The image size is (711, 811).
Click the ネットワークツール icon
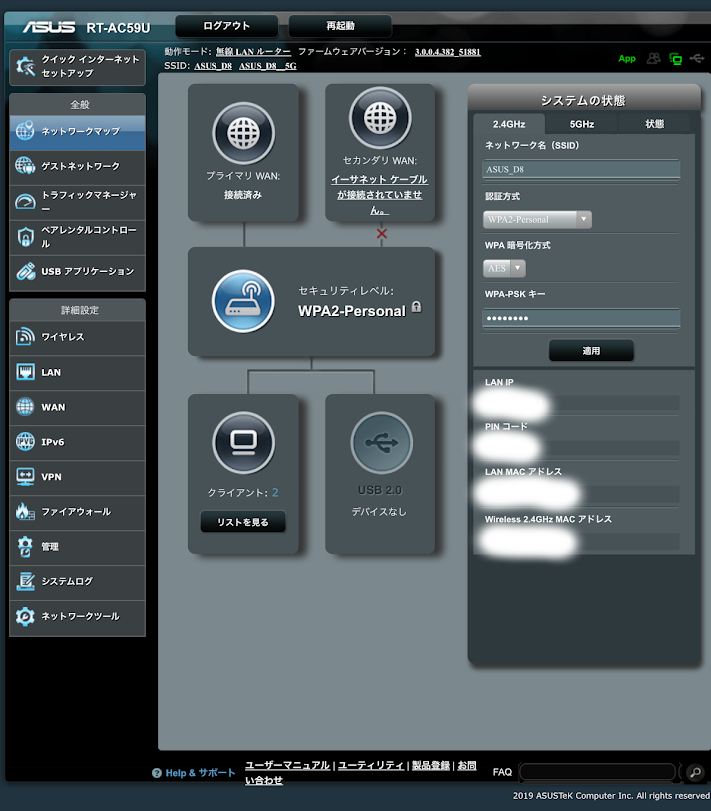[x=25, y=617]
